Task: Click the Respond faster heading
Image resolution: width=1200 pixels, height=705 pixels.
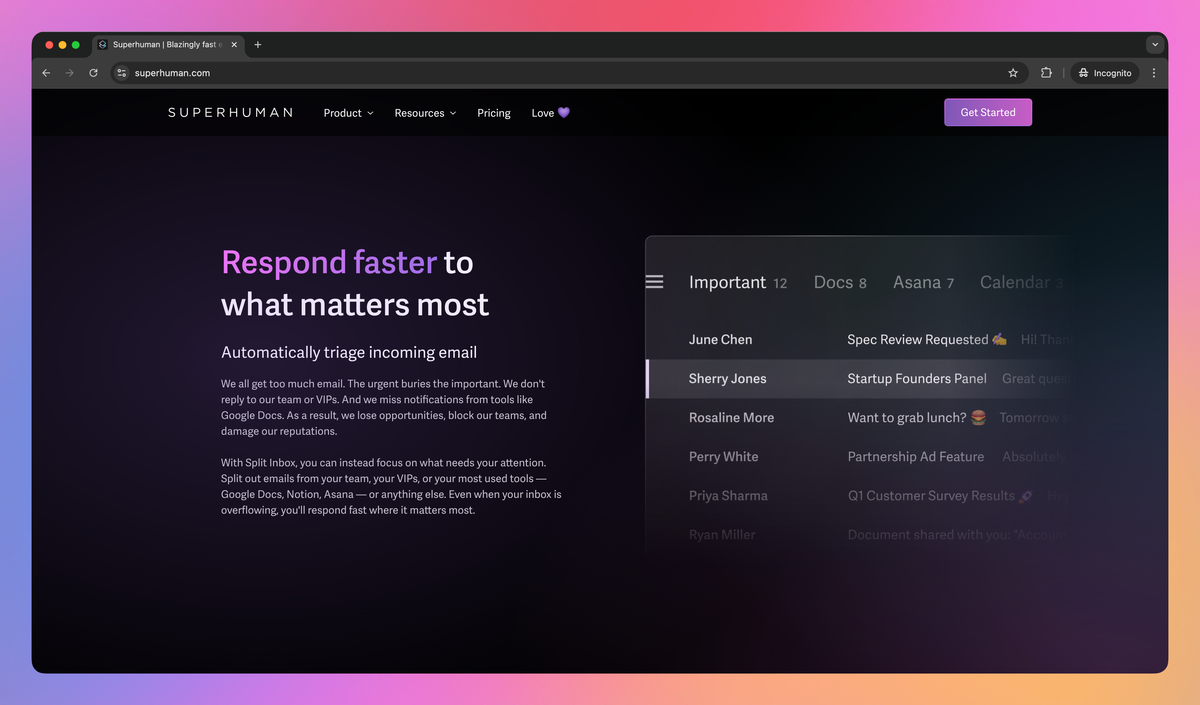Action: click(x=329, y=262)
